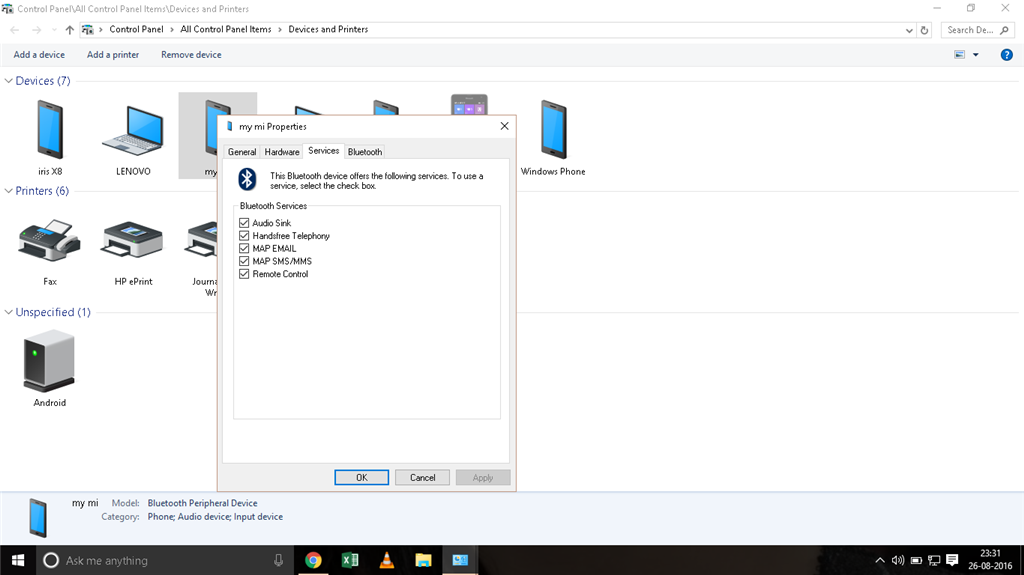Launch Google Chrome from taskbar

pyautogui.click(x=313, y=560)
